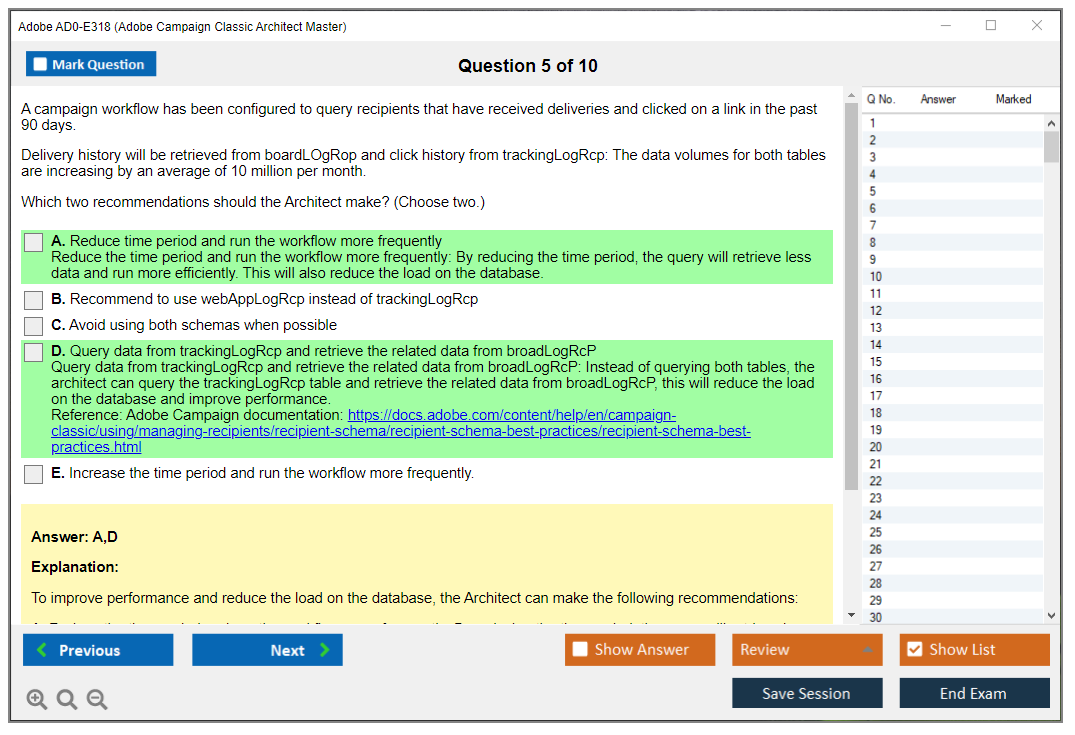Go to the Next question
Screen dimensions: 1075x735
(x=267, y=650)
